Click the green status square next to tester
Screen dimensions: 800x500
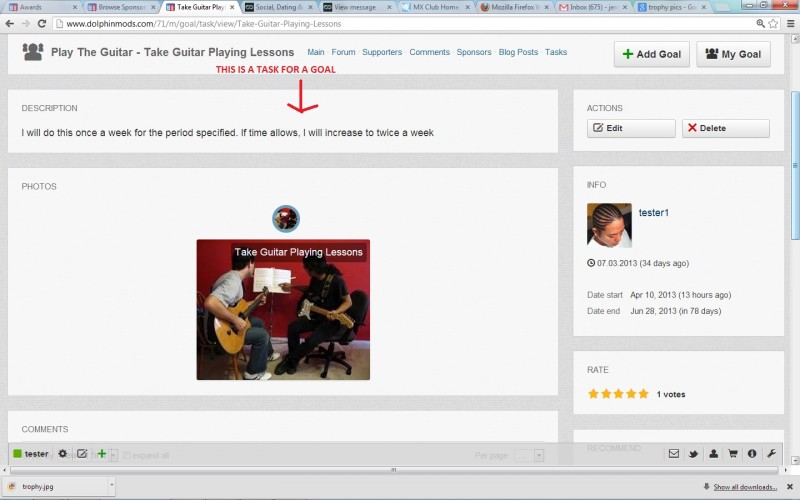17,454
